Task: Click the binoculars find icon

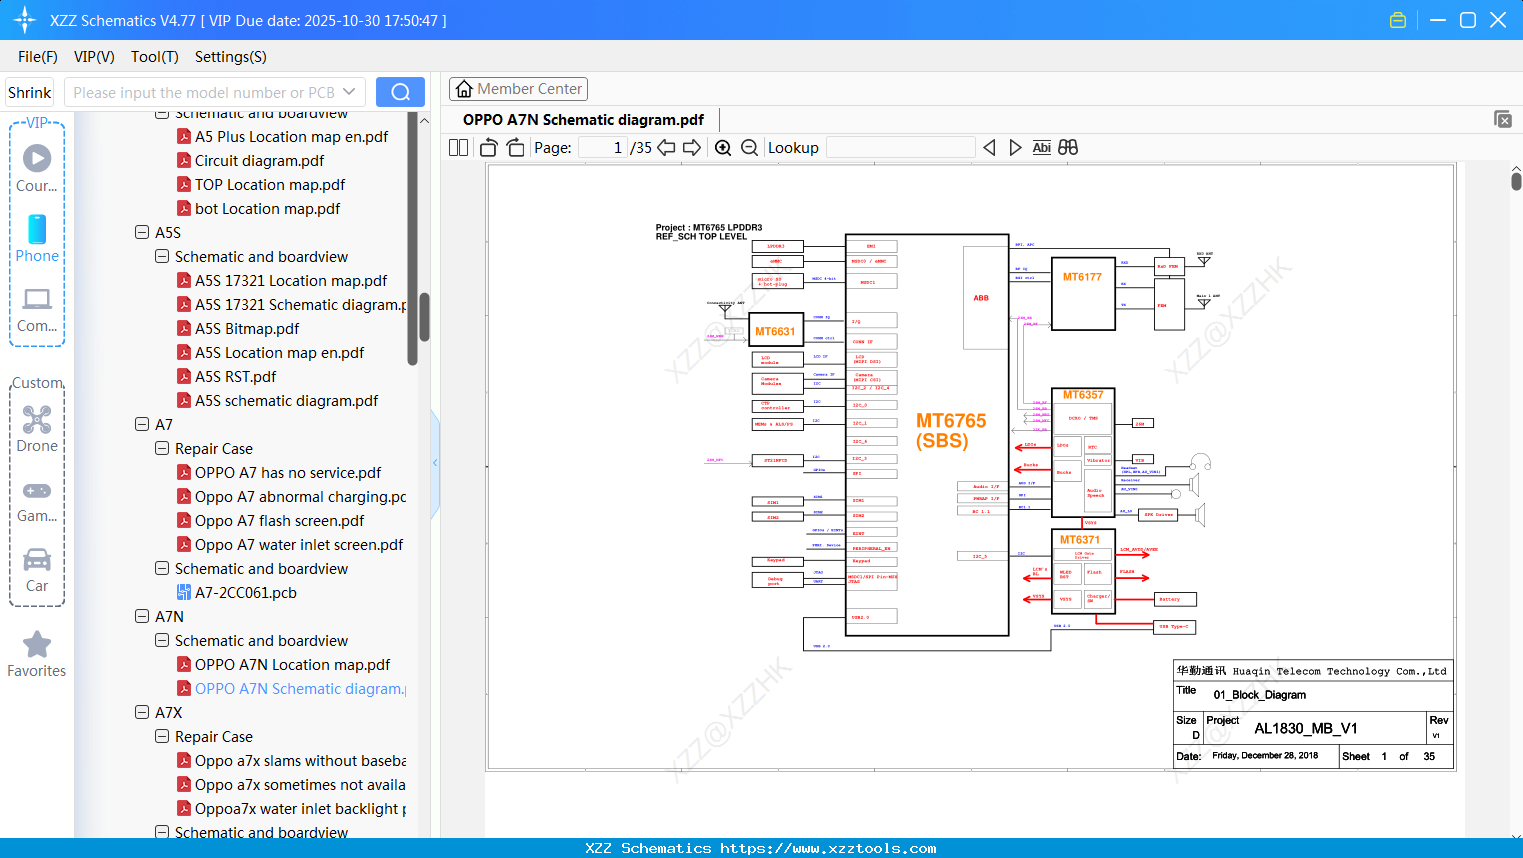Action: [x=1068, y=148]
